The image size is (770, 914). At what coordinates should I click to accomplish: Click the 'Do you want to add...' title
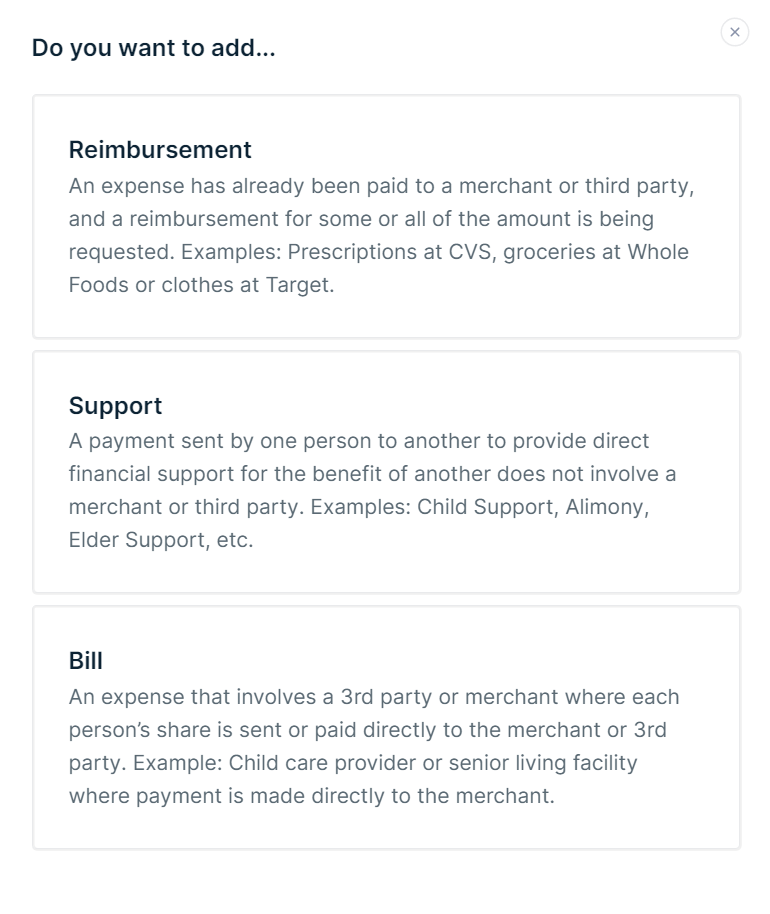click(x=154, y=48)
